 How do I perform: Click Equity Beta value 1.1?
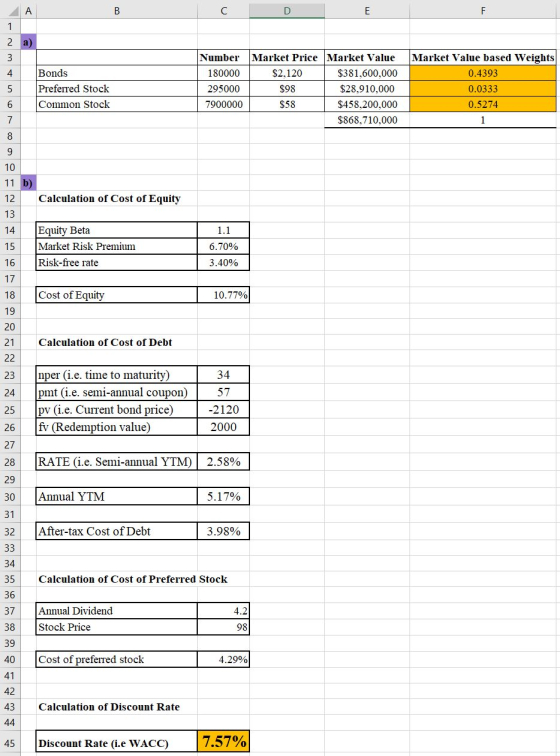click(223, 230)
